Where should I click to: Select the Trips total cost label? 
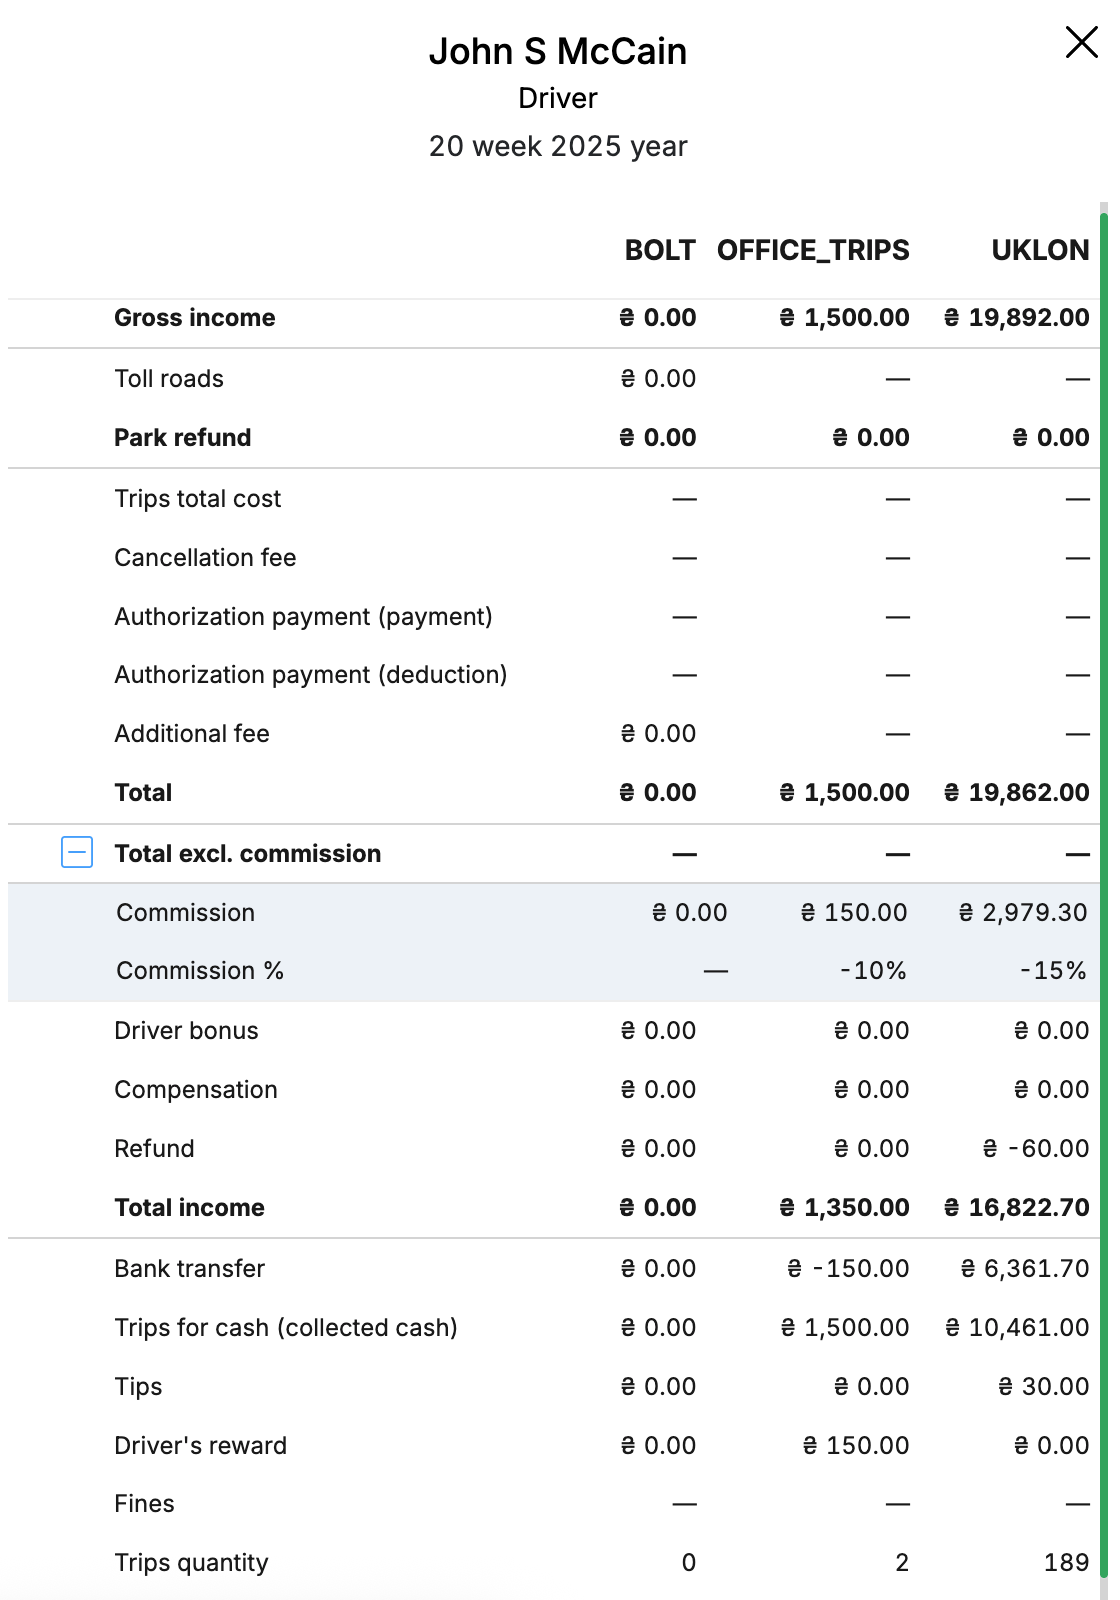pos(198,498)
